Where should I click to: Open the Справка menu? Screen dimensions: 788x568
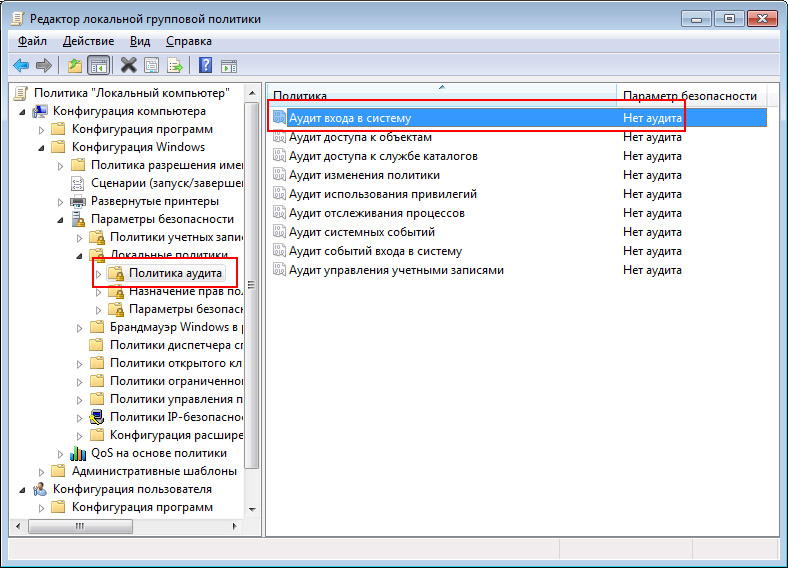[x=188, y=41]
